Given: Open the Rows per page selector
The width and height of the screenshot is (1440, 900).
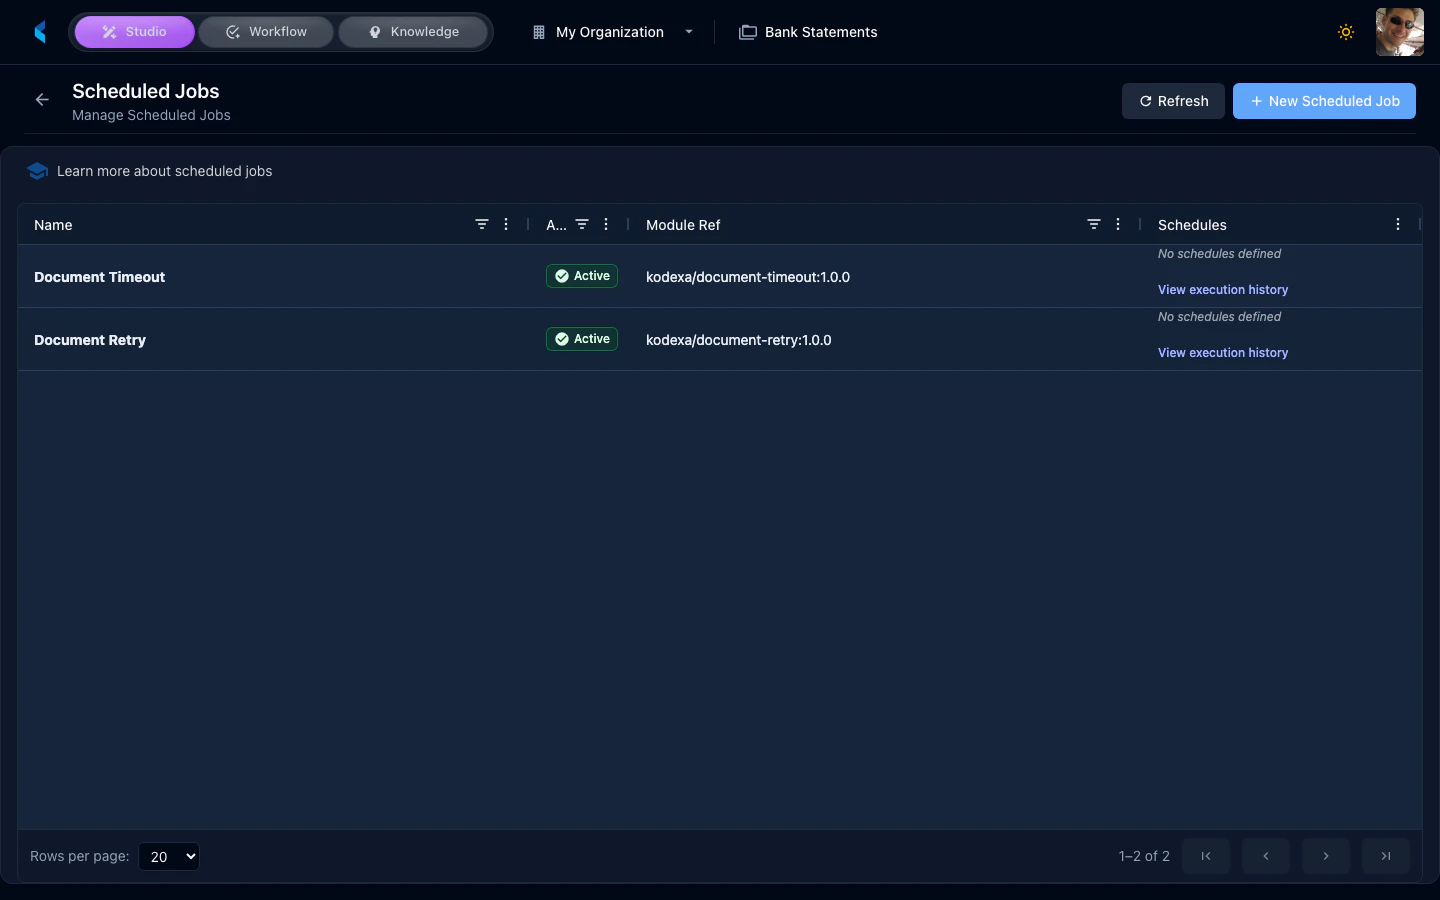Looking at the screenshot, I should click(168, 856).
